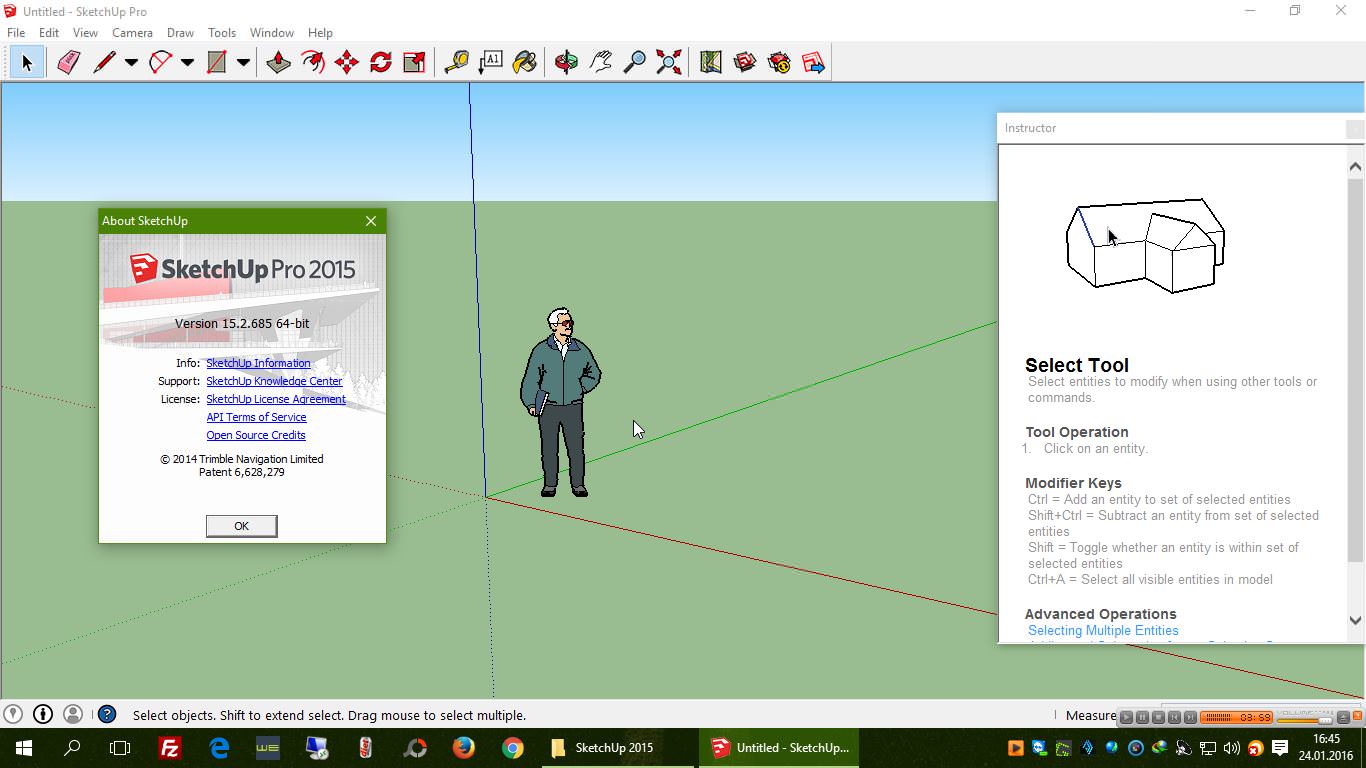Click play on the mini media player
This screenshot has height=768, width=1366.
click(1126, 717)
